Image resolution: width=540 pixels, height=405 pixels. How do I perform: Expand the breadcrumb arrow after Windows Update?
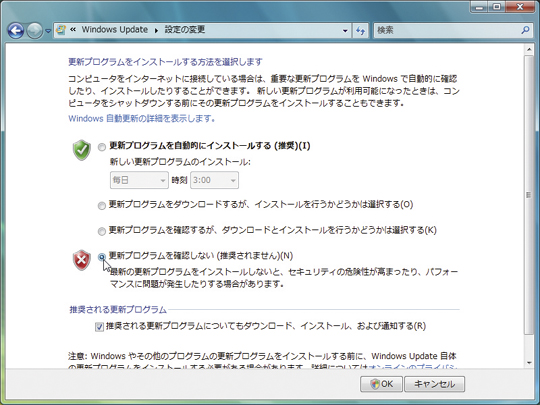tap(156, 30)
